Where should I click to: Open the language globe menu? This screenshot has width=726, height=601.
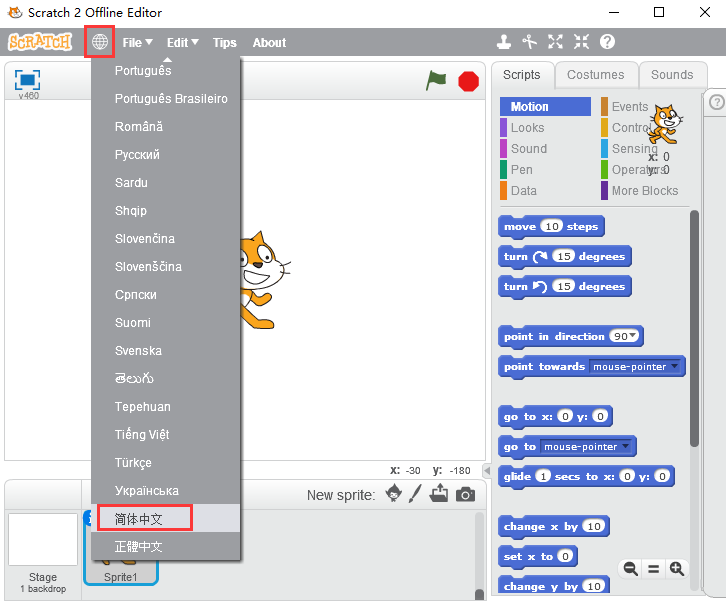coord(100,42)
